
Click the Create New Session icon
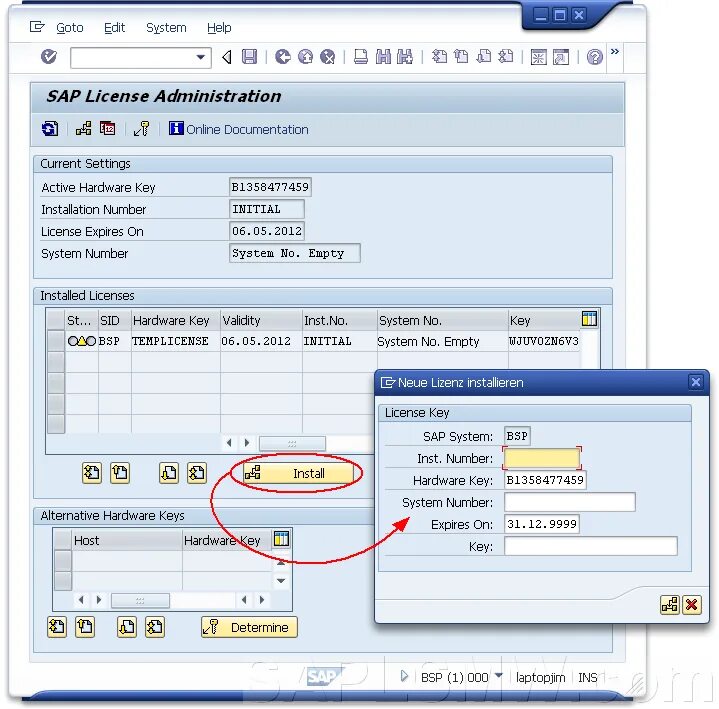(x=539, y=57)
